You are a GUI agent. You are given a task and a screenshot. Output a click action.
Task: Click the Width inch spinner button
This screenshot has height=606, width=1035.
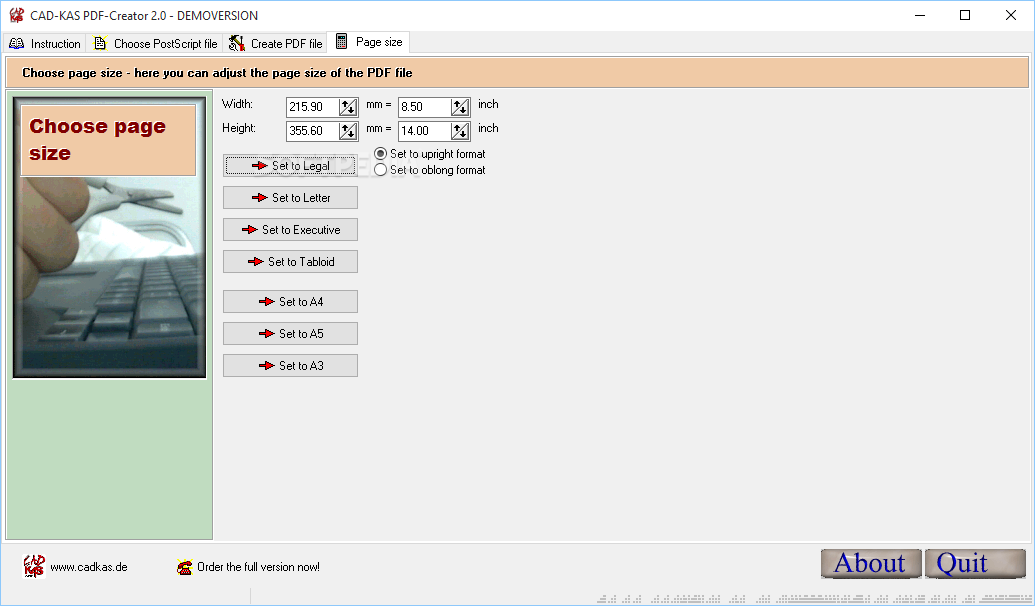[x=460, y=107]
